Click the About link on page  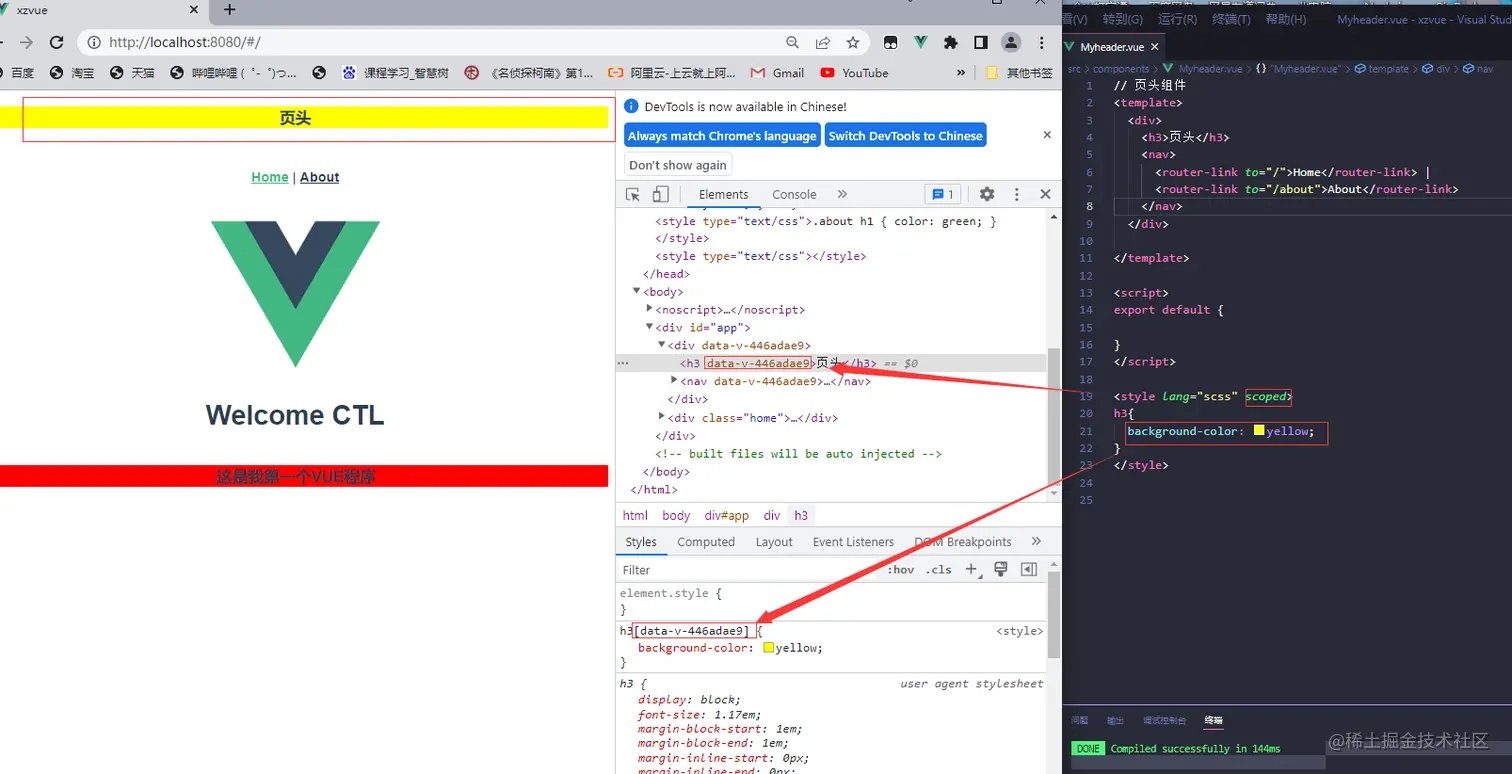click(x=320, y=177)
